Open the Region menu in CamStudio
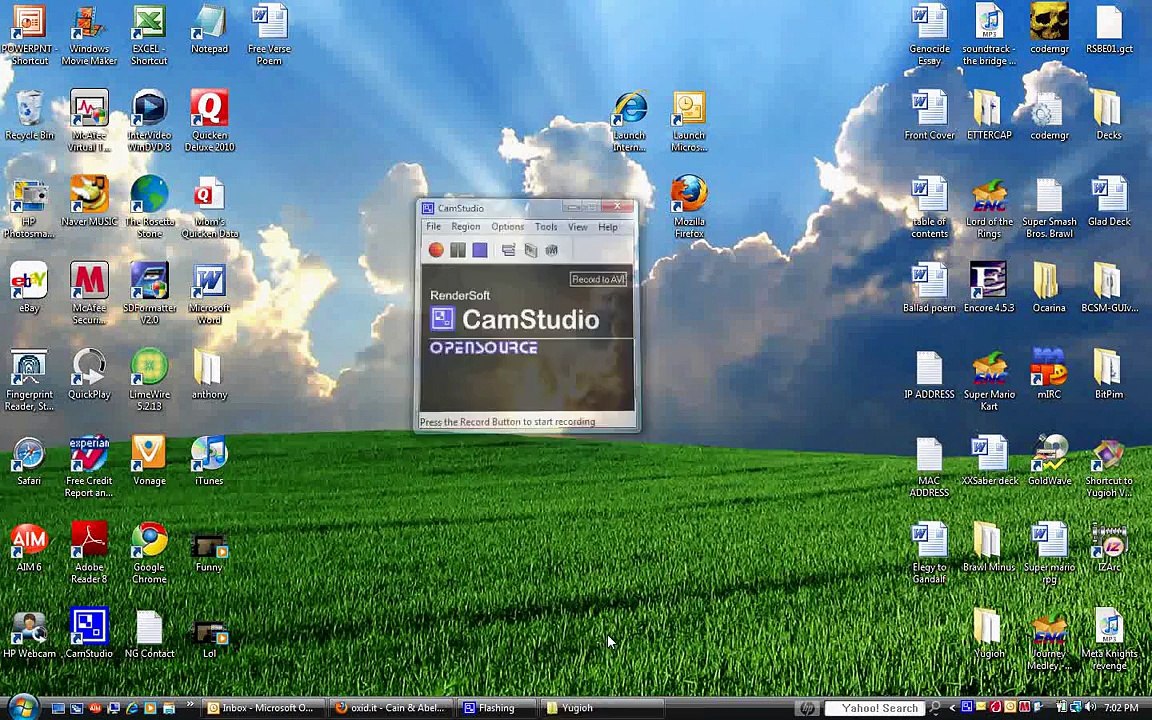 (x=465, y=227)
